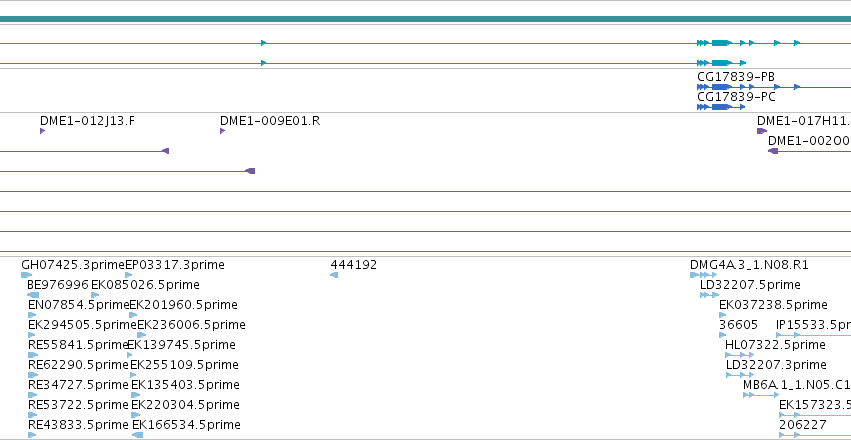
Task: Click the EK201960.5prime EST label
Action: [183, 305]
